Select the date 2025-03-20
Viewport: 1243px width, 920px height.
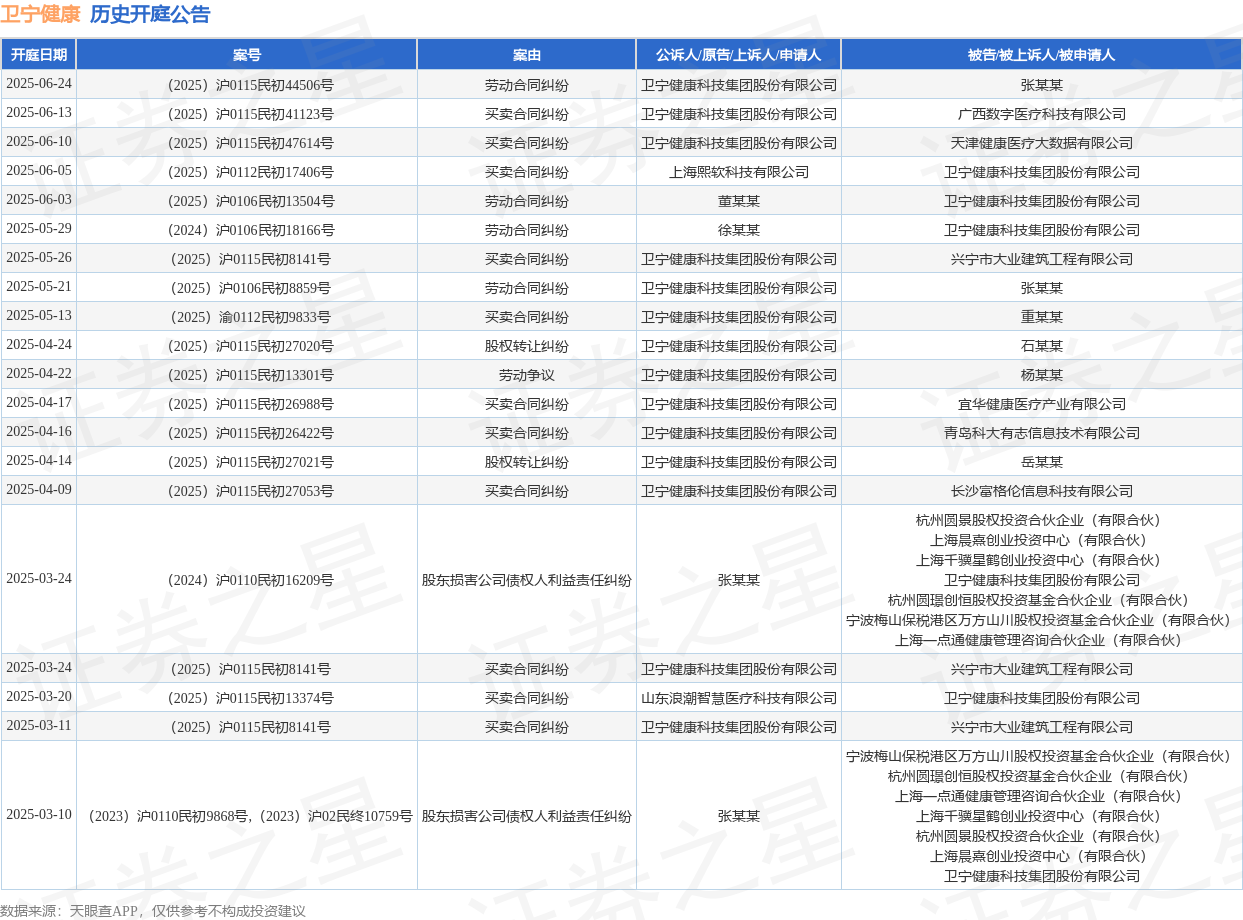coord(39,697)
